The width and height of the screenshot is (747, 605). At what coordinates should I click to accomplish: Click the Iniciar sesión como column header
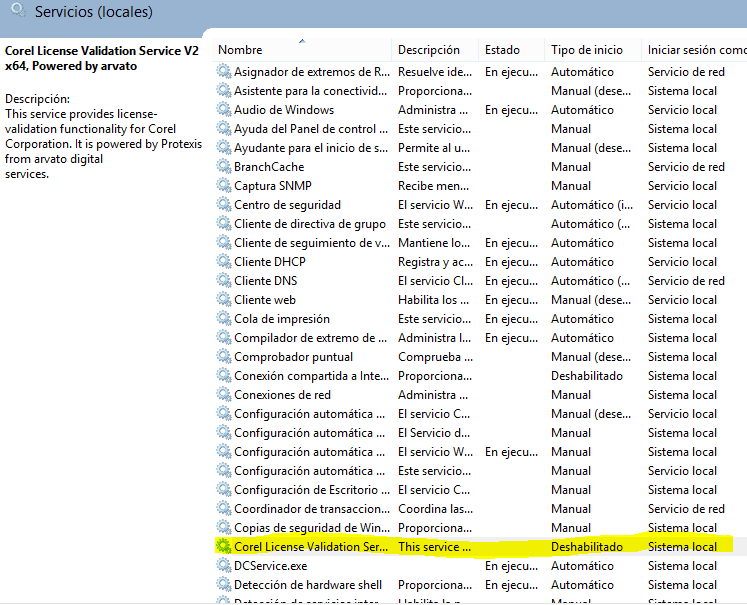pyautogui.click(x=696, y=50)
